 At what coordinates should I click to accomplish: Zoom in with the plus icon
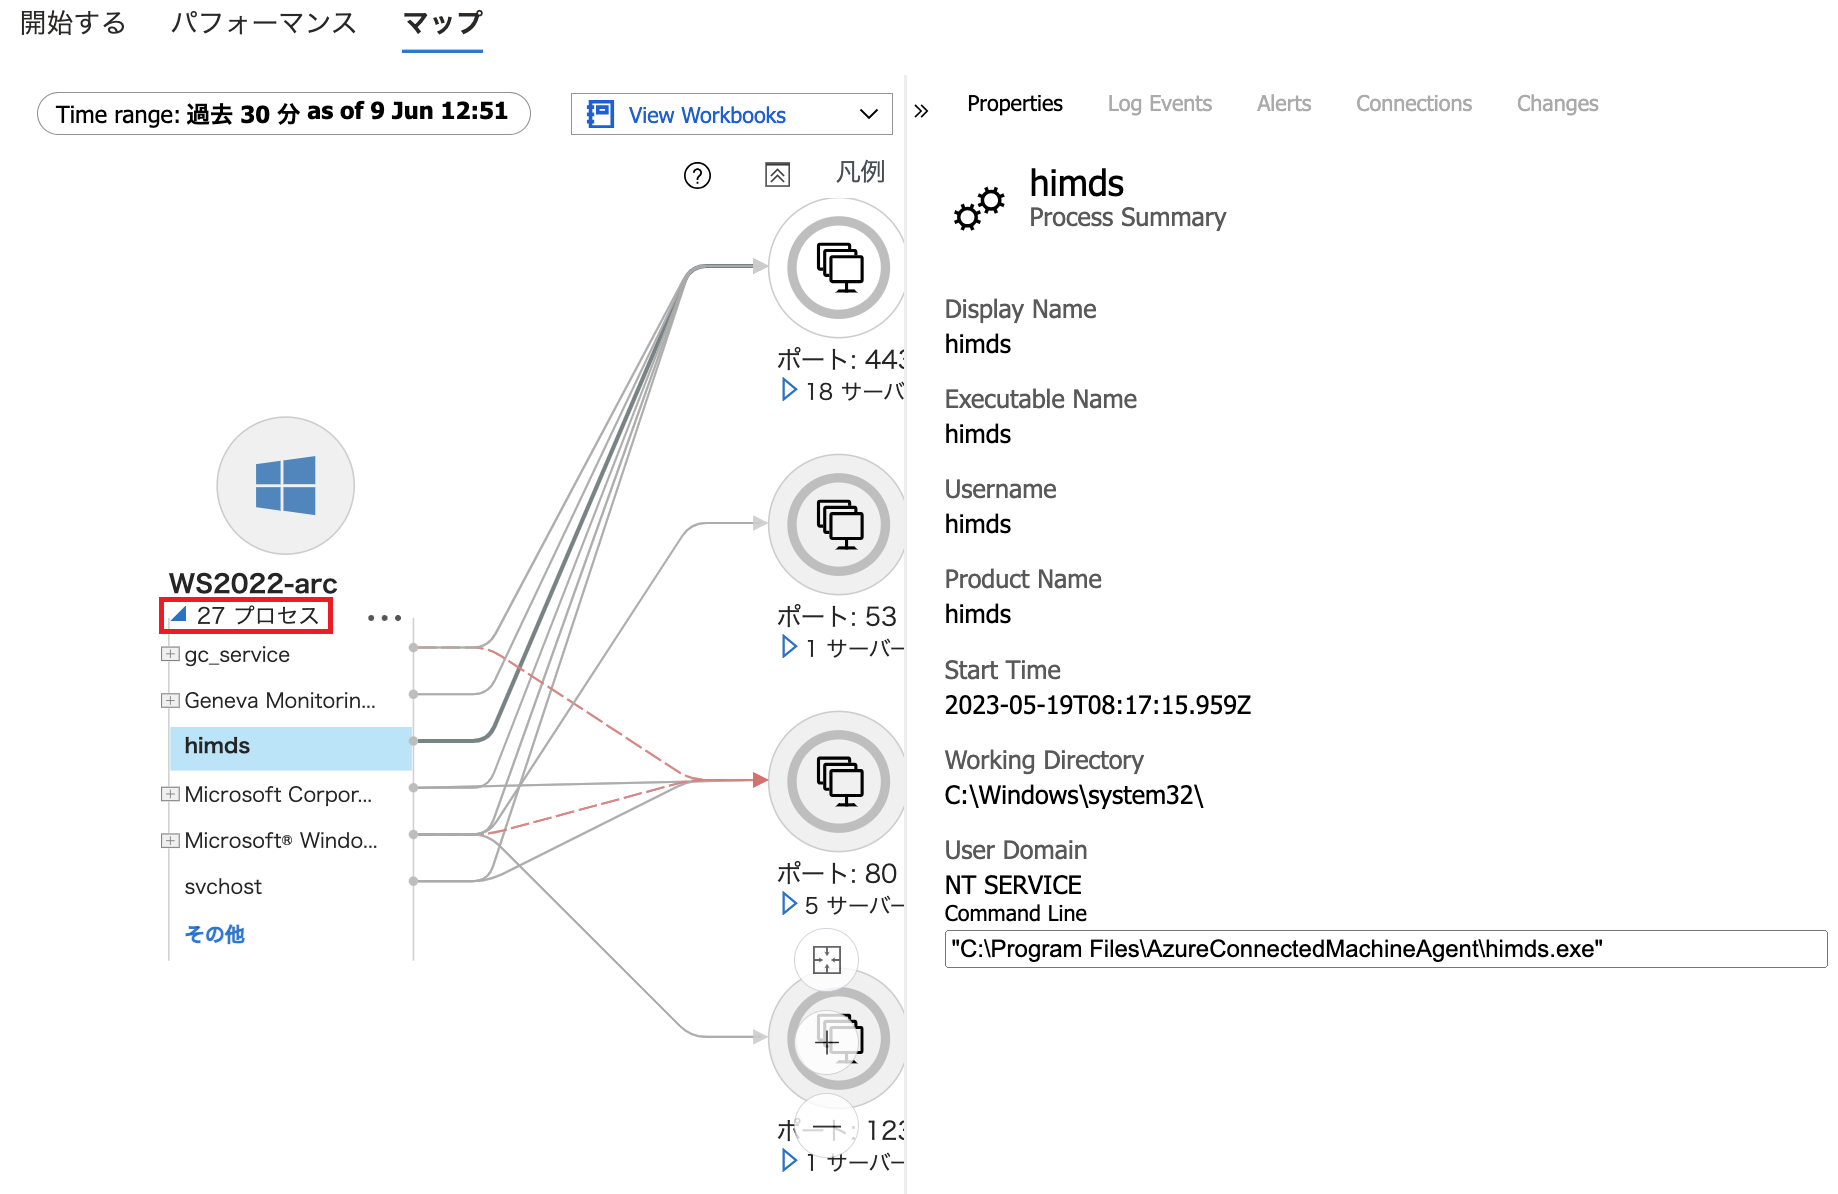[827, 1043]
